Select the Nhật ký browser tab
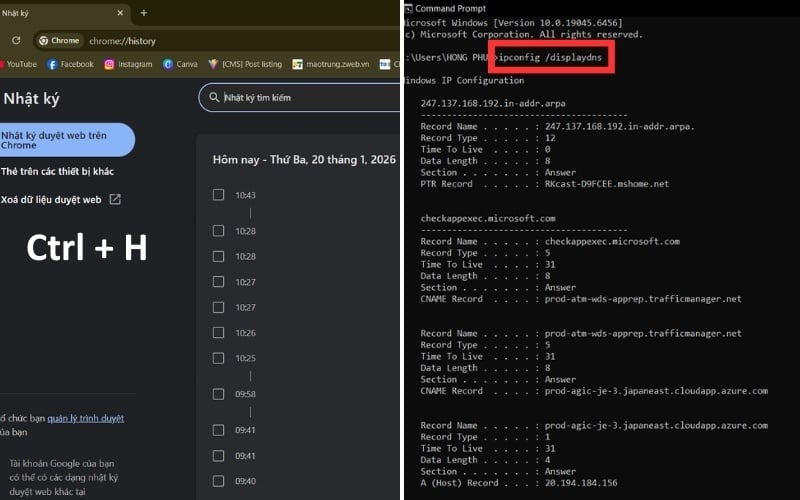Viewport: 800px width, 500px height. point(64,13)
